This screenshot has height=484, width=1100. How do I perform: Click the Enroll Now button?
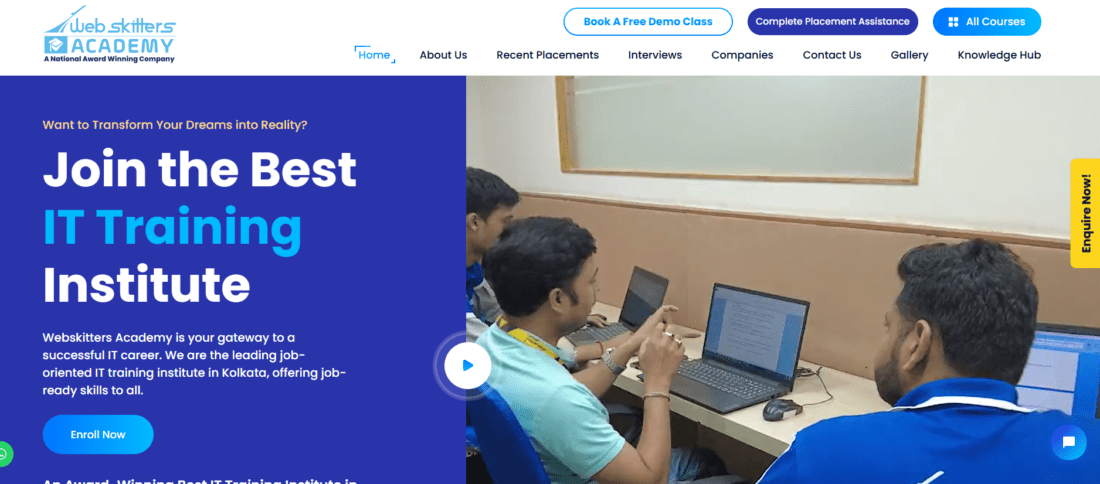coord(98,434)
